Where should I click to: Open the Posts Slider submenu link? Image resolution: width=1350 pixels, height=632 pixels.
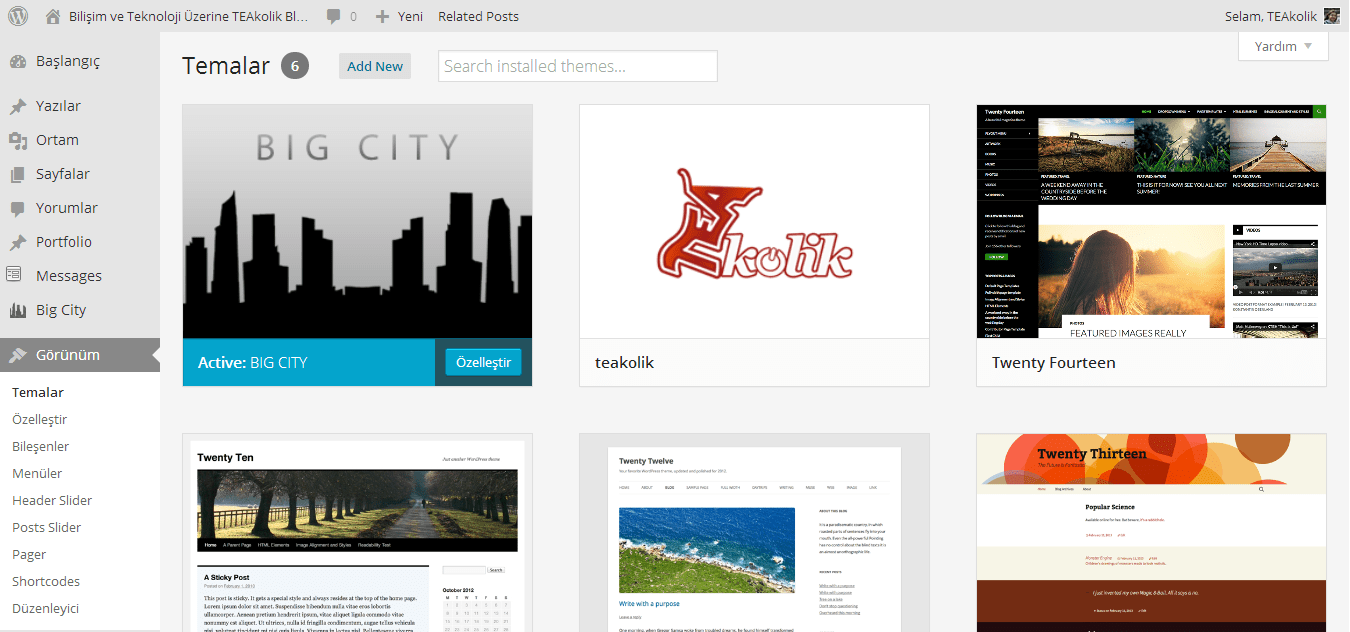point(47,527)
